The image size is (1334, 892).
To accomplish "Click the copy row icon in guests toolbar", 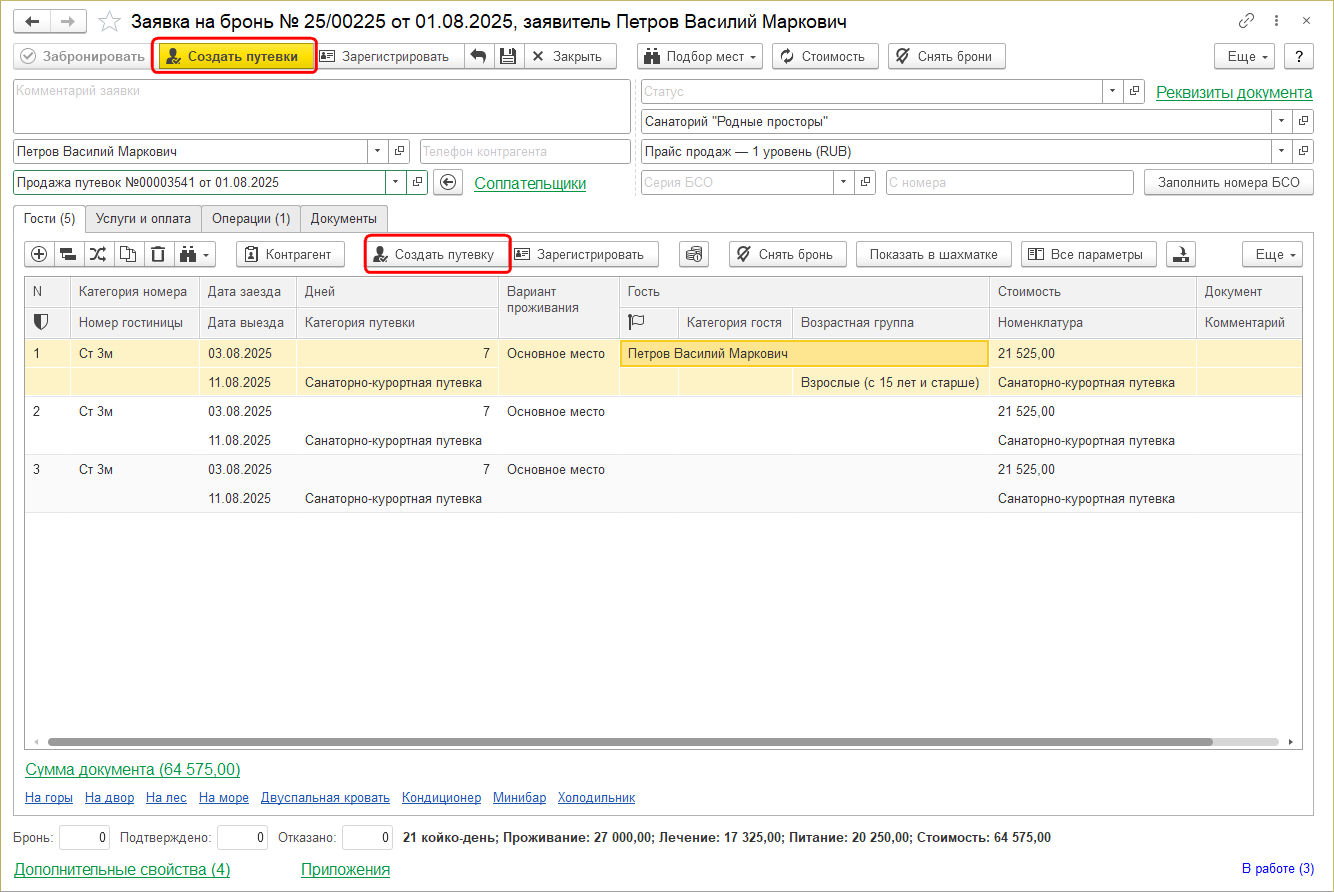I will click(128, 255).
